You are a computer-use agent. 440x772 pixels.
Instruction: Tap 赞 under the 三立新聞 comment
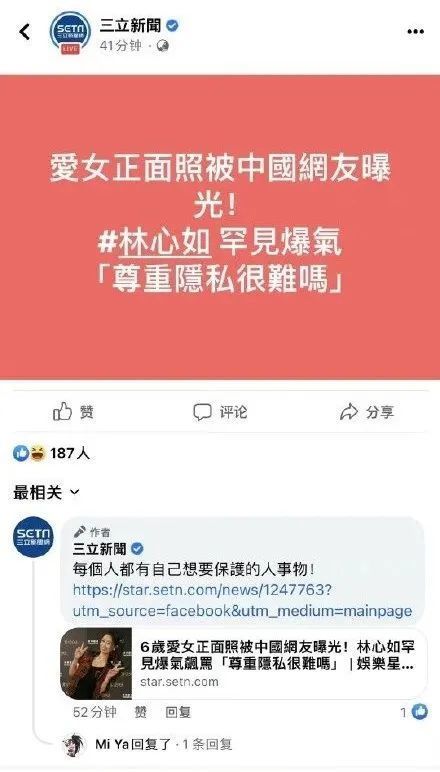click(141, 712)
